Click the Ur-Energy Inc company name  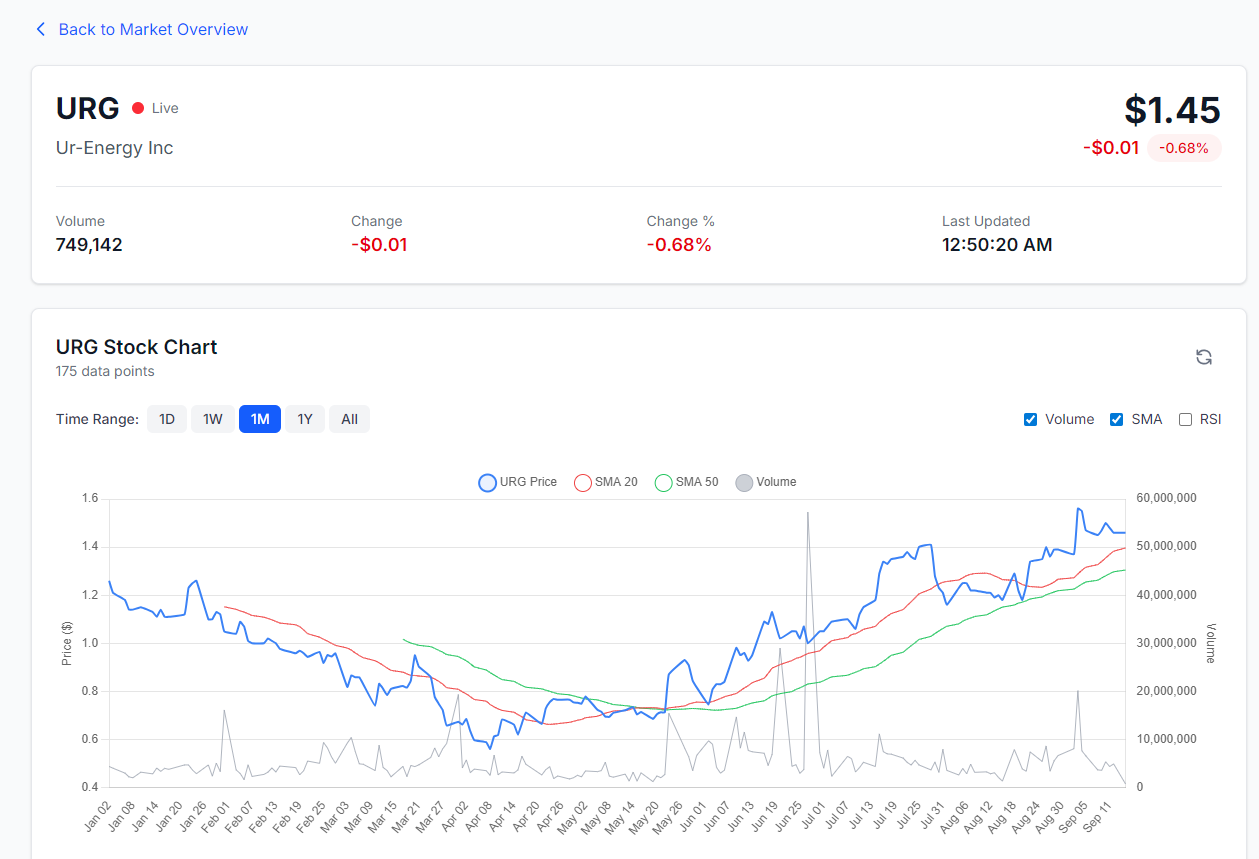point(115,148)
